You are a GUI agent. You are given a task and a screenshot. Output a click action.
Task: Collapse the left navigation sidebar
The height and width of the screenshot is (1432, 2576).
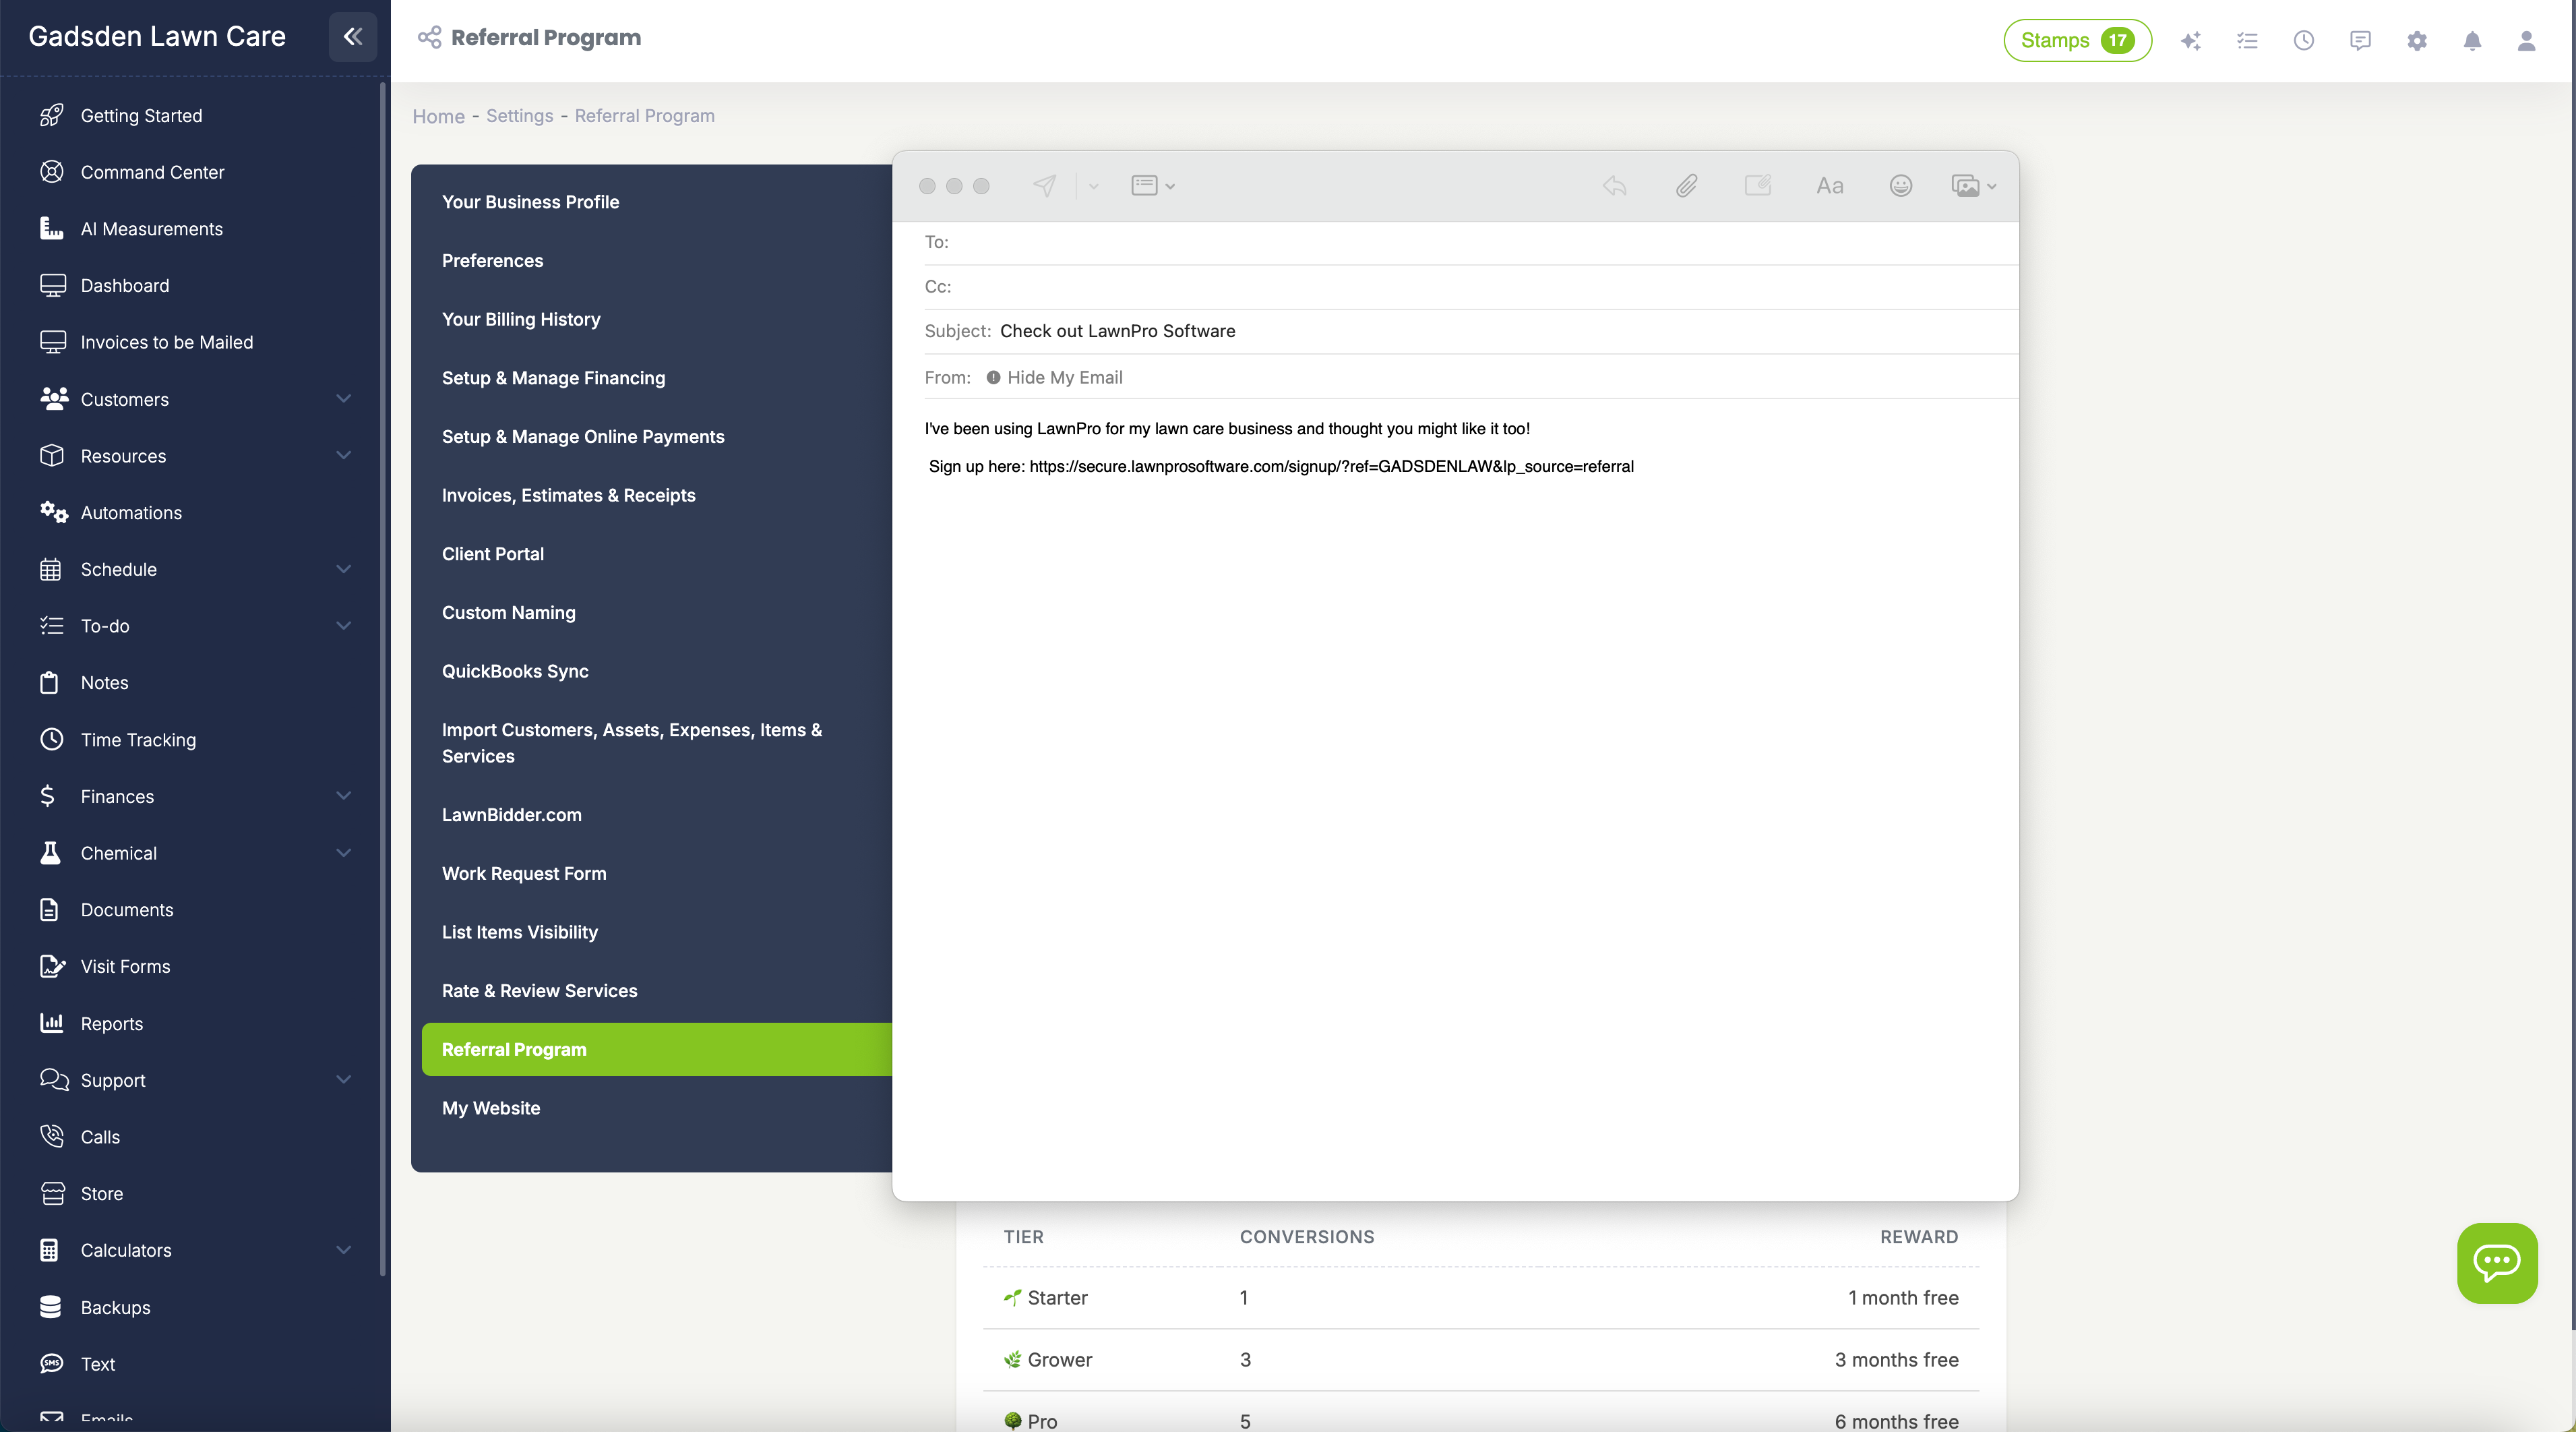[352, 37]
